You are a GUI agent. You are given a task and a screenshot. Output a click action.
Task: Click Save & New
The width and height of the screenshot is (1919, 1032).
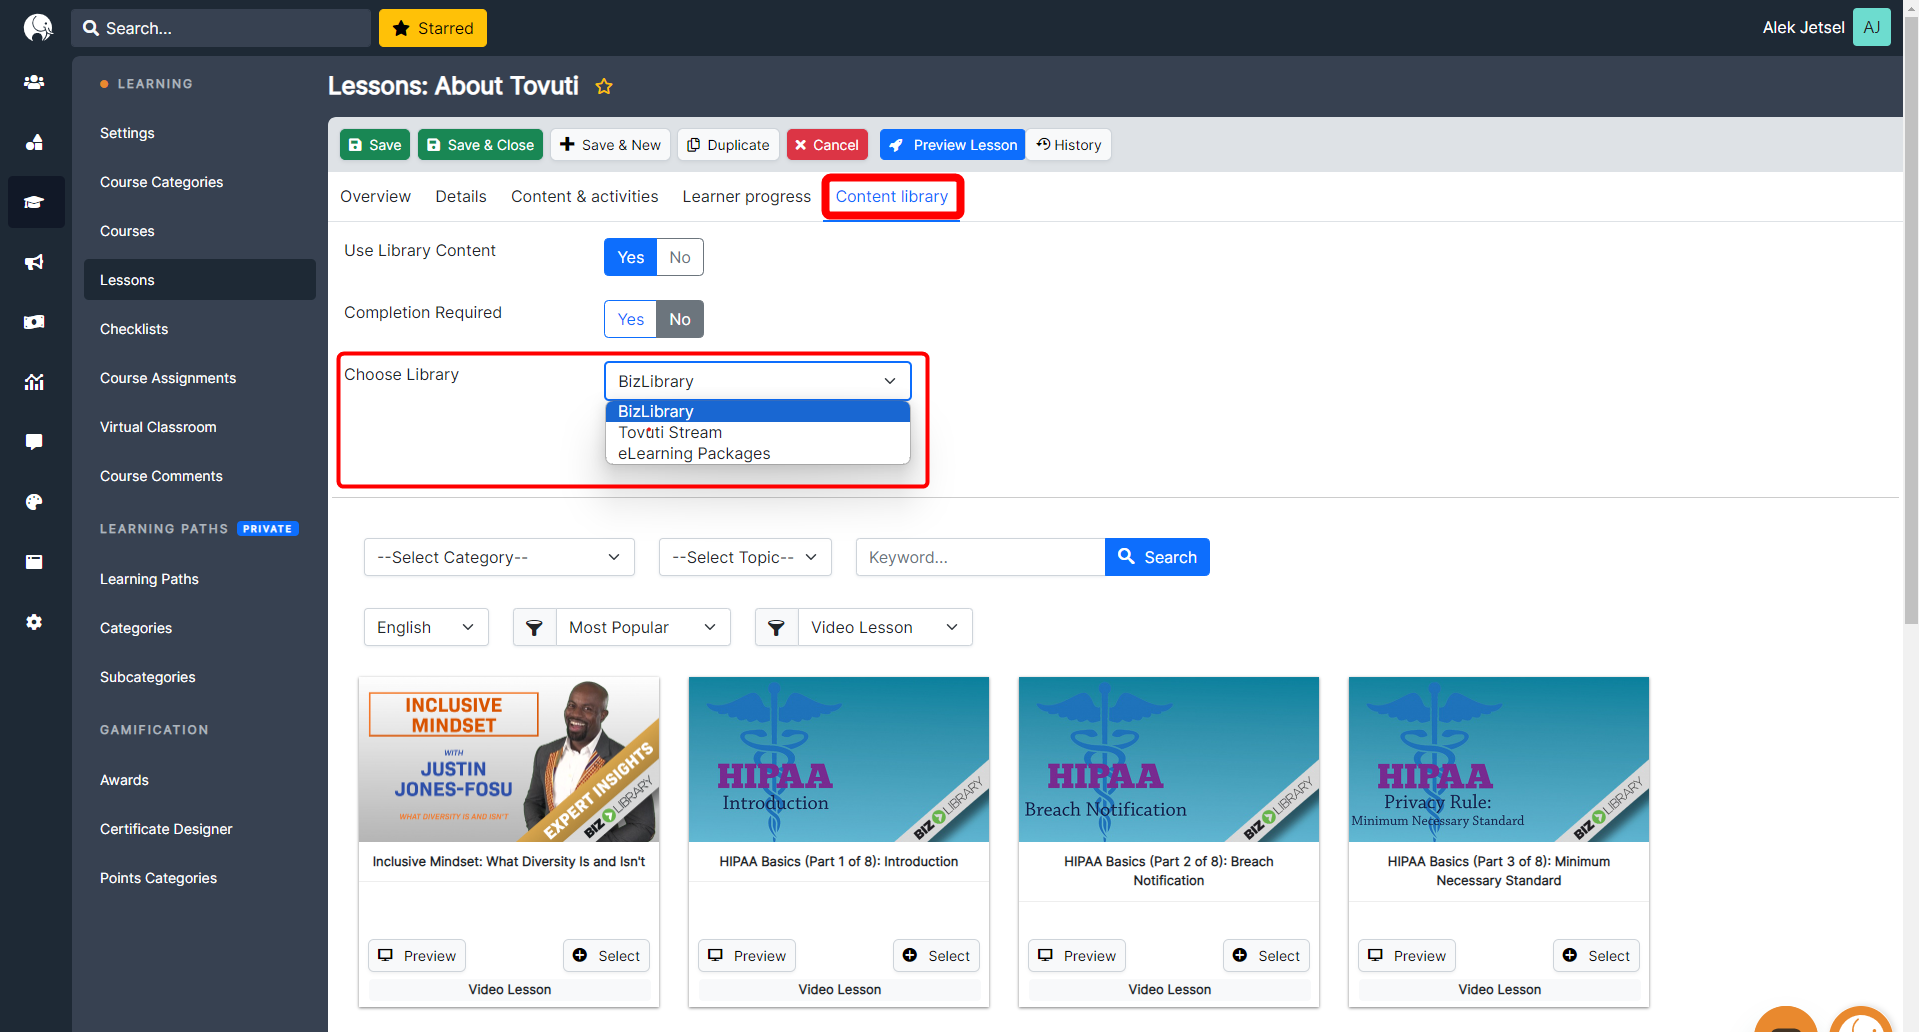pos(610,145)
